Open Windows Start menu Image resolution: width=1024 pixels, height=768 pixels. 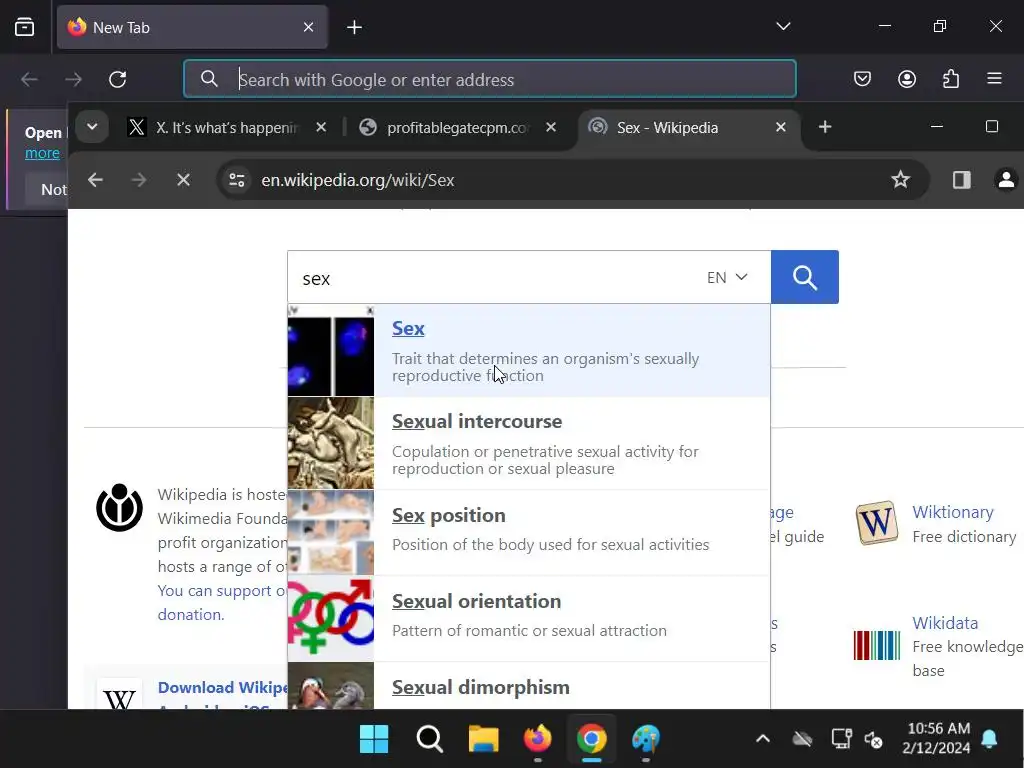coord(374,739)
